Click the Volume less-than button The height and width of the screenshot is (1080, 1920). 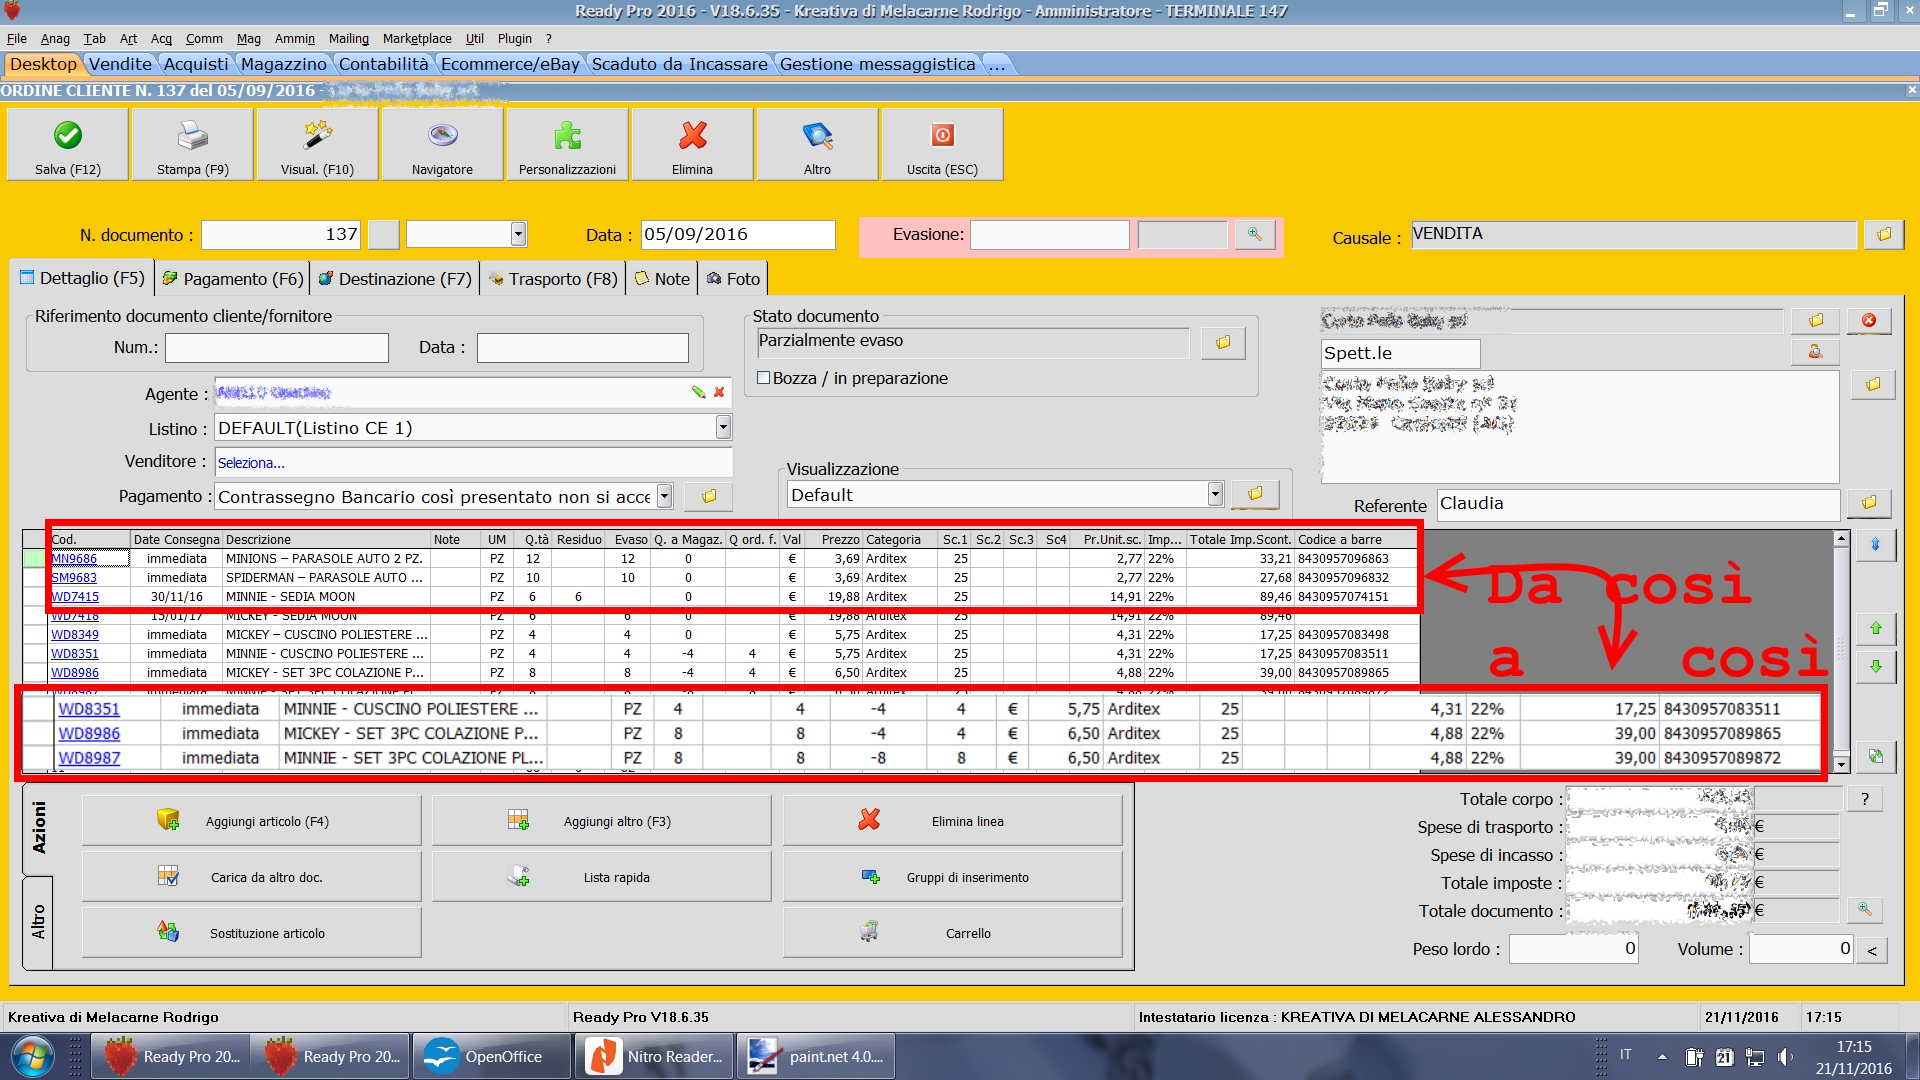1872,950
